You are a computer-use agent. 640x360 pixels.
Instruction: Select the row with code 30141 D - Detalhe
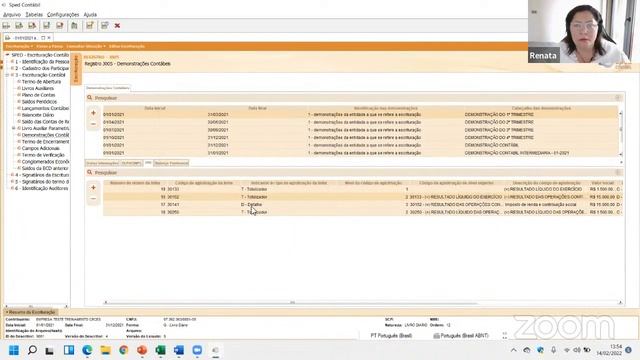pyautogui.click(x=362, y=204)
